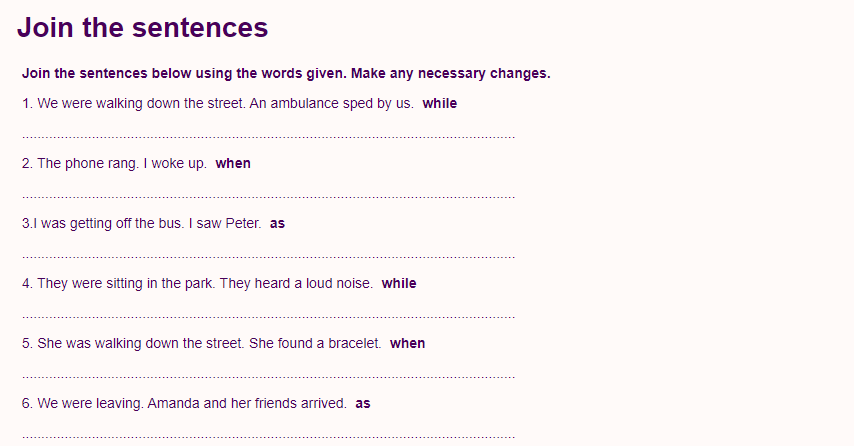Click the answer line under sentence 2
The image size is (854, 446).
(268, 196)
